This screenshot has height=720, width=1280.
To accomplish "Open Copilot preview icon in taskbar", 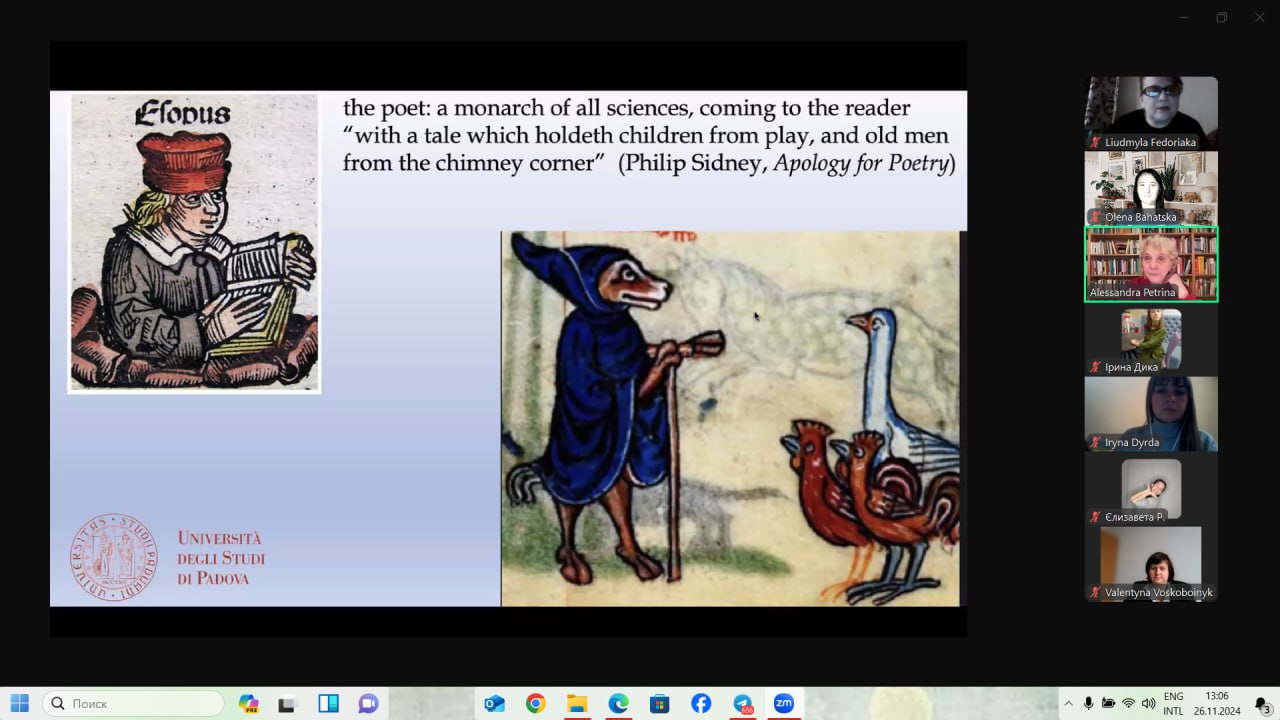I will tap(249, 704).
